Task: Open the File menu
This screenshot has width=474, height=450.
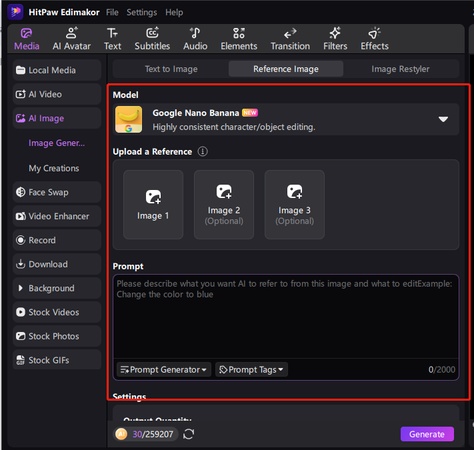Action: point(112,12)
